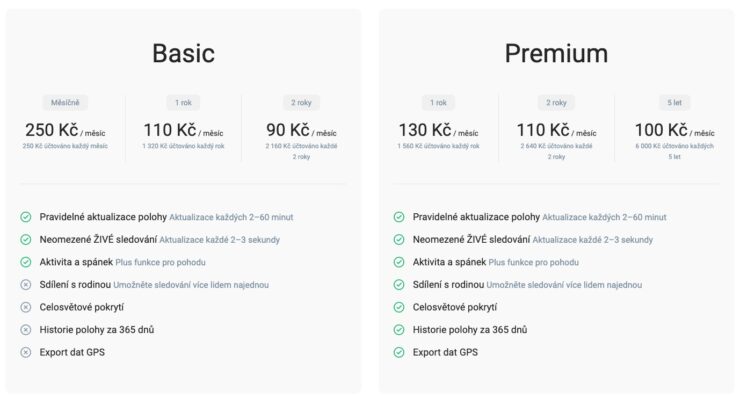Select the 5 let tag in Premium plan
Viewport: 740px width, 398px height.
674,102
